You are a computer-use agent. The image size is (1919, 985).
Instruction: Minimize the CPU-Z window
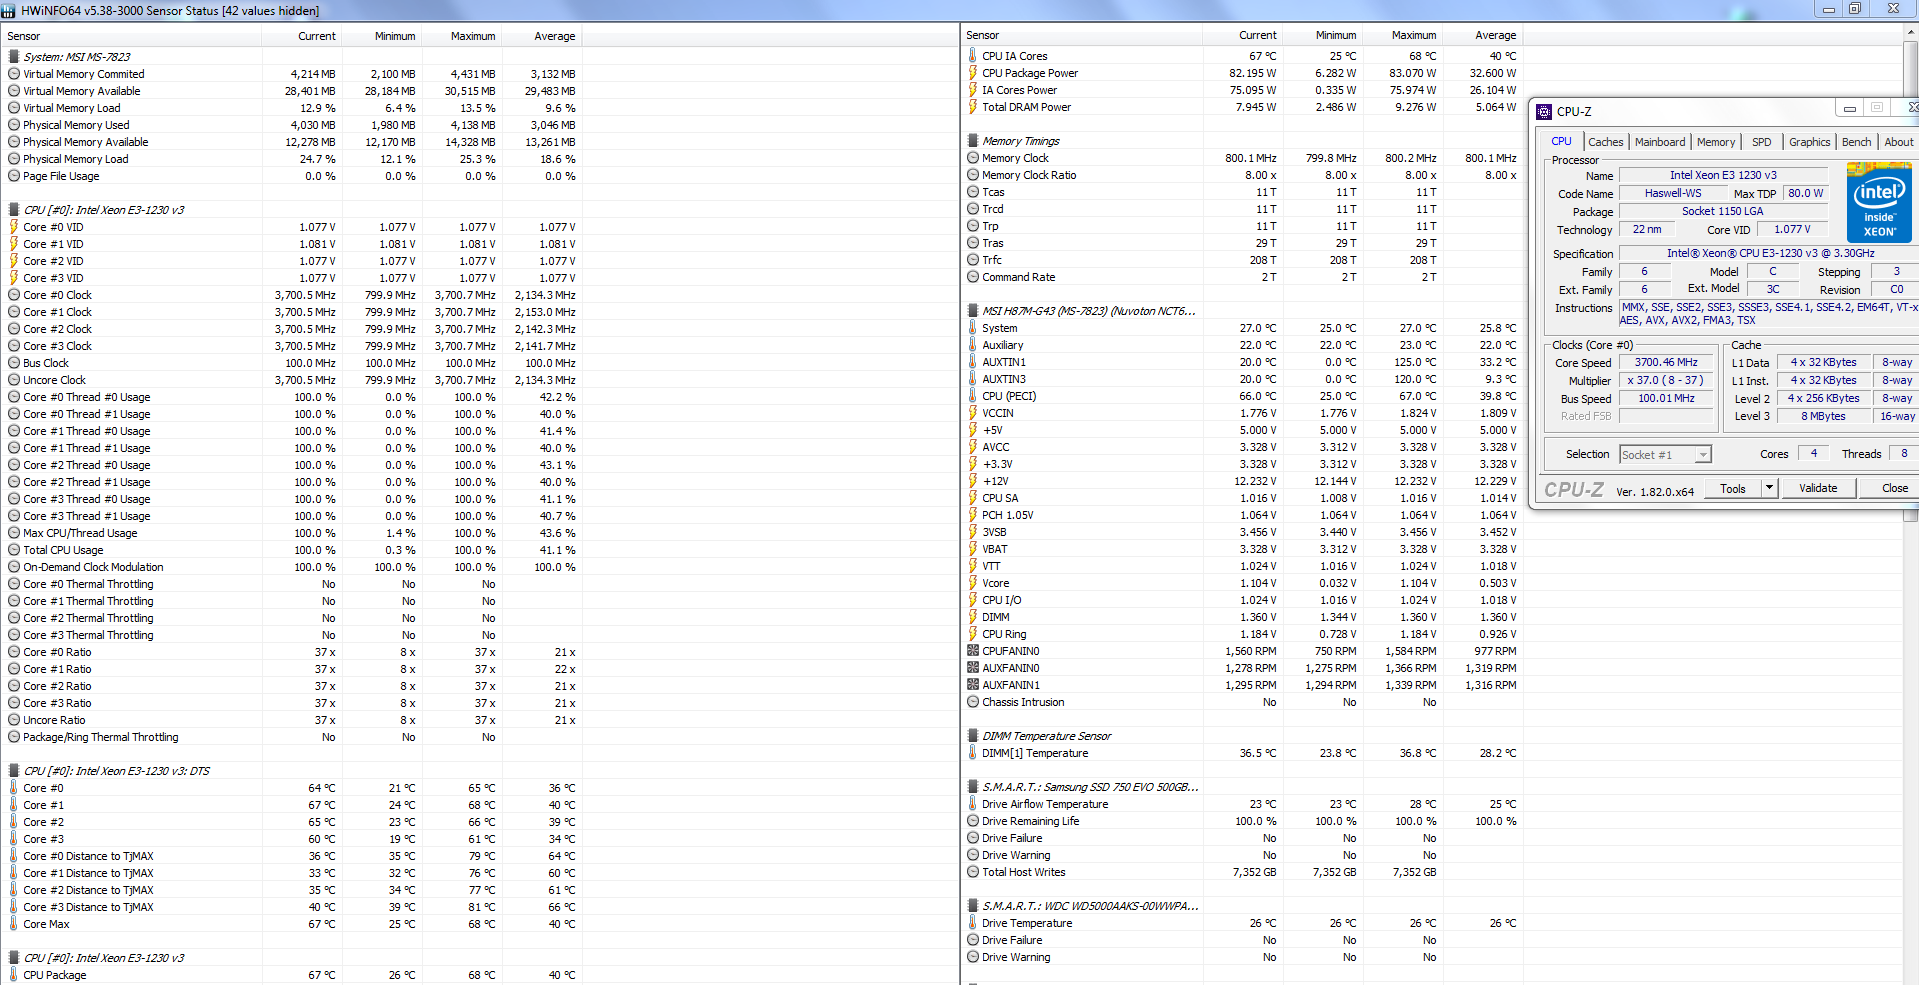click(1849, 108)
